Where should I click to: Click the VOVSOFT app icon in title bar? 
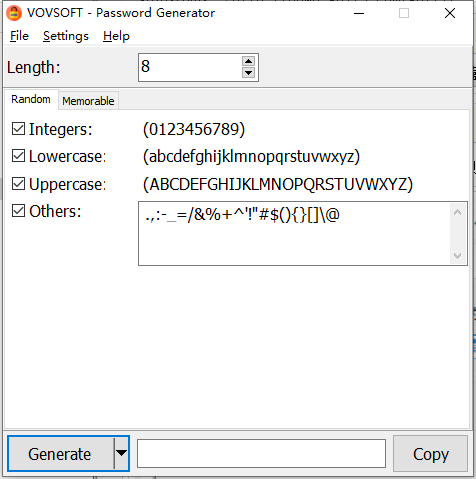point(14,13)
